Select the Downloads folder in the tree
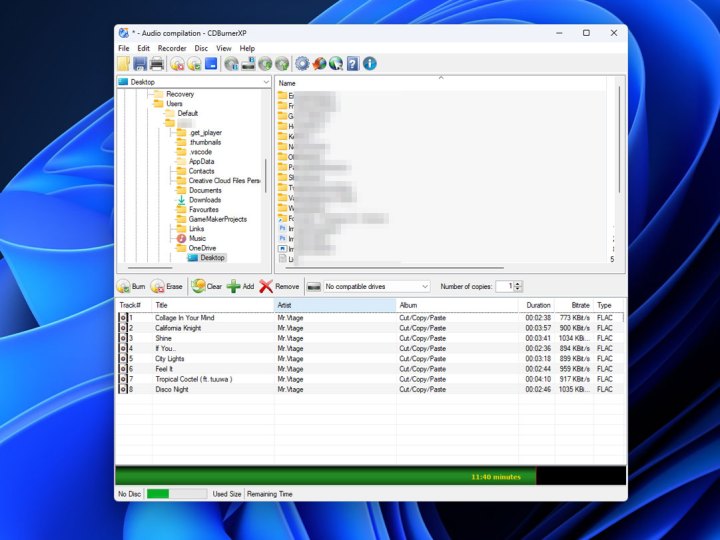The height and width of the screenshot is (540, 720). [x=205, y=200]
